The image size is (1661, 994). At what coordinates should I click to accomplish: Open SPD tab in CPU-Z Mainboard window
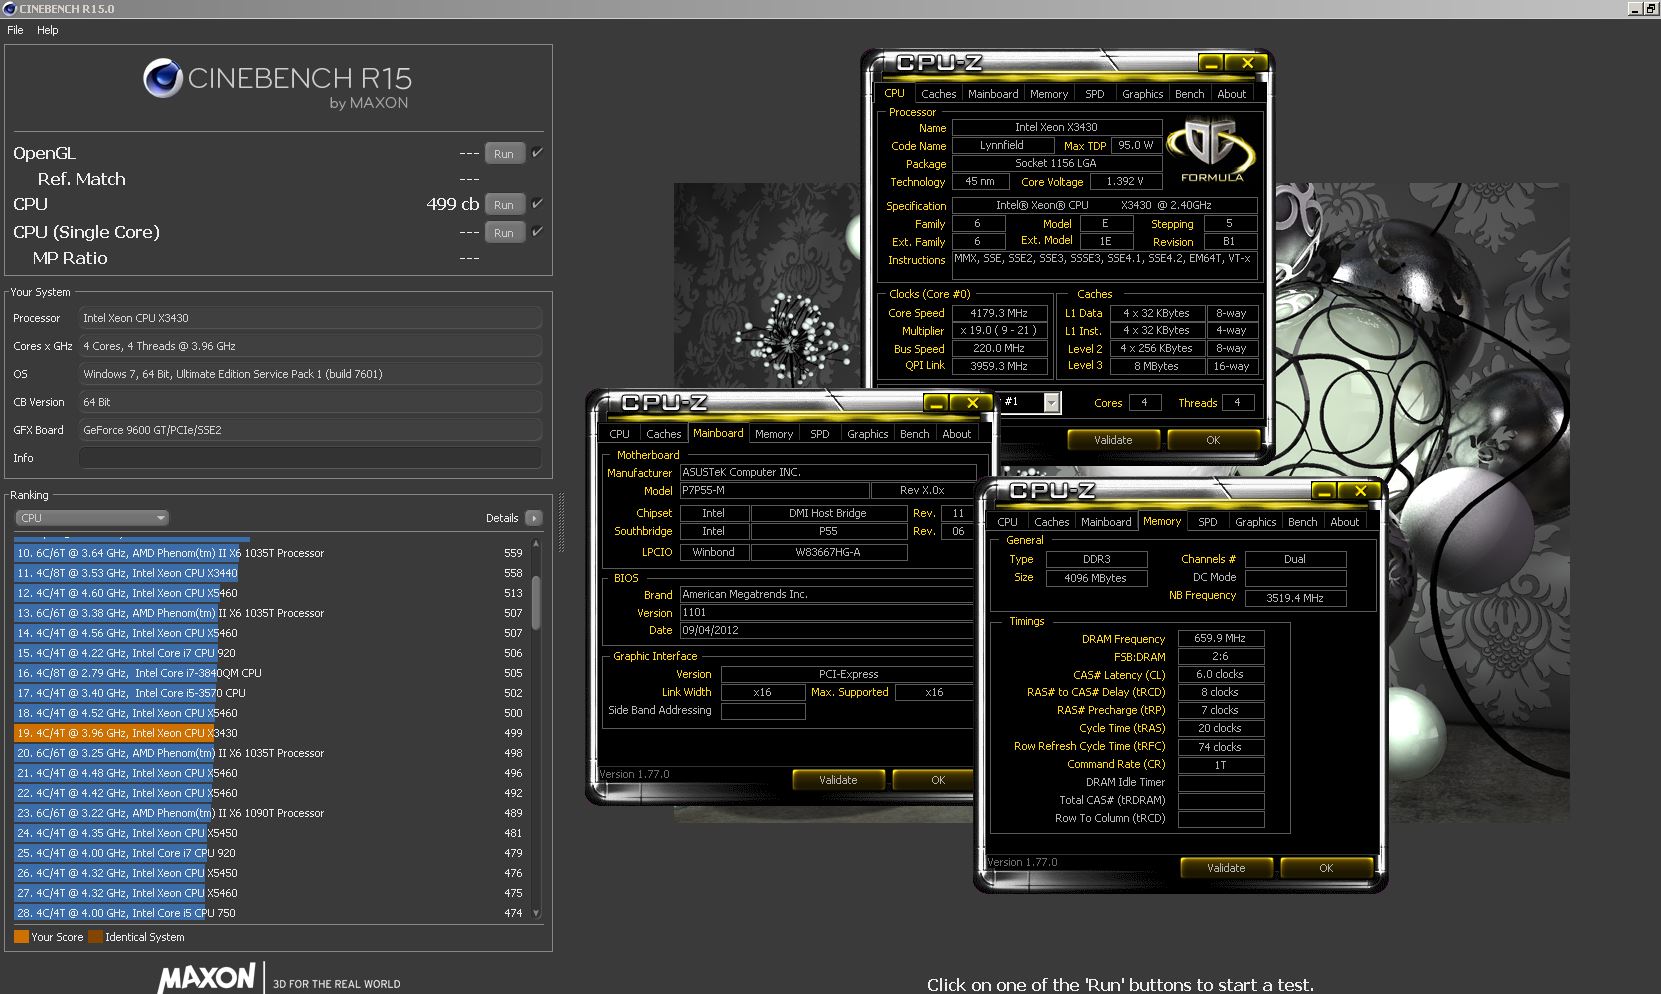pos(820,434)
